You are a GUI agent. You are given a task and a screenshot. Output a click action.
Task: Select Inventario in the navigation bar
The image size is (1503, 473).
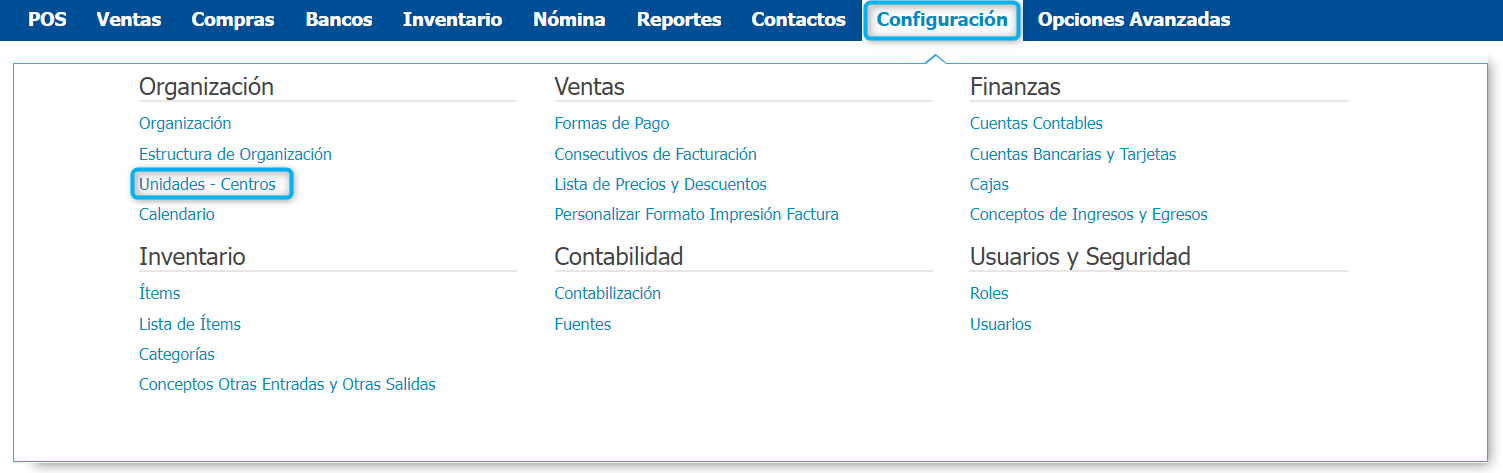click(x=453, y=19)
